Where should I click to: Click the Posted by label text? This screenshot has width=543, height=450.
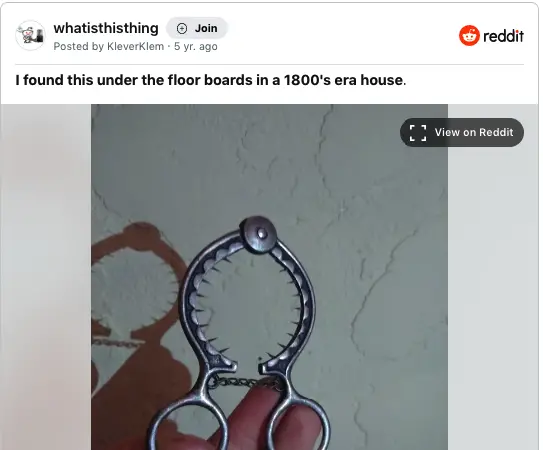click(79, 46)
